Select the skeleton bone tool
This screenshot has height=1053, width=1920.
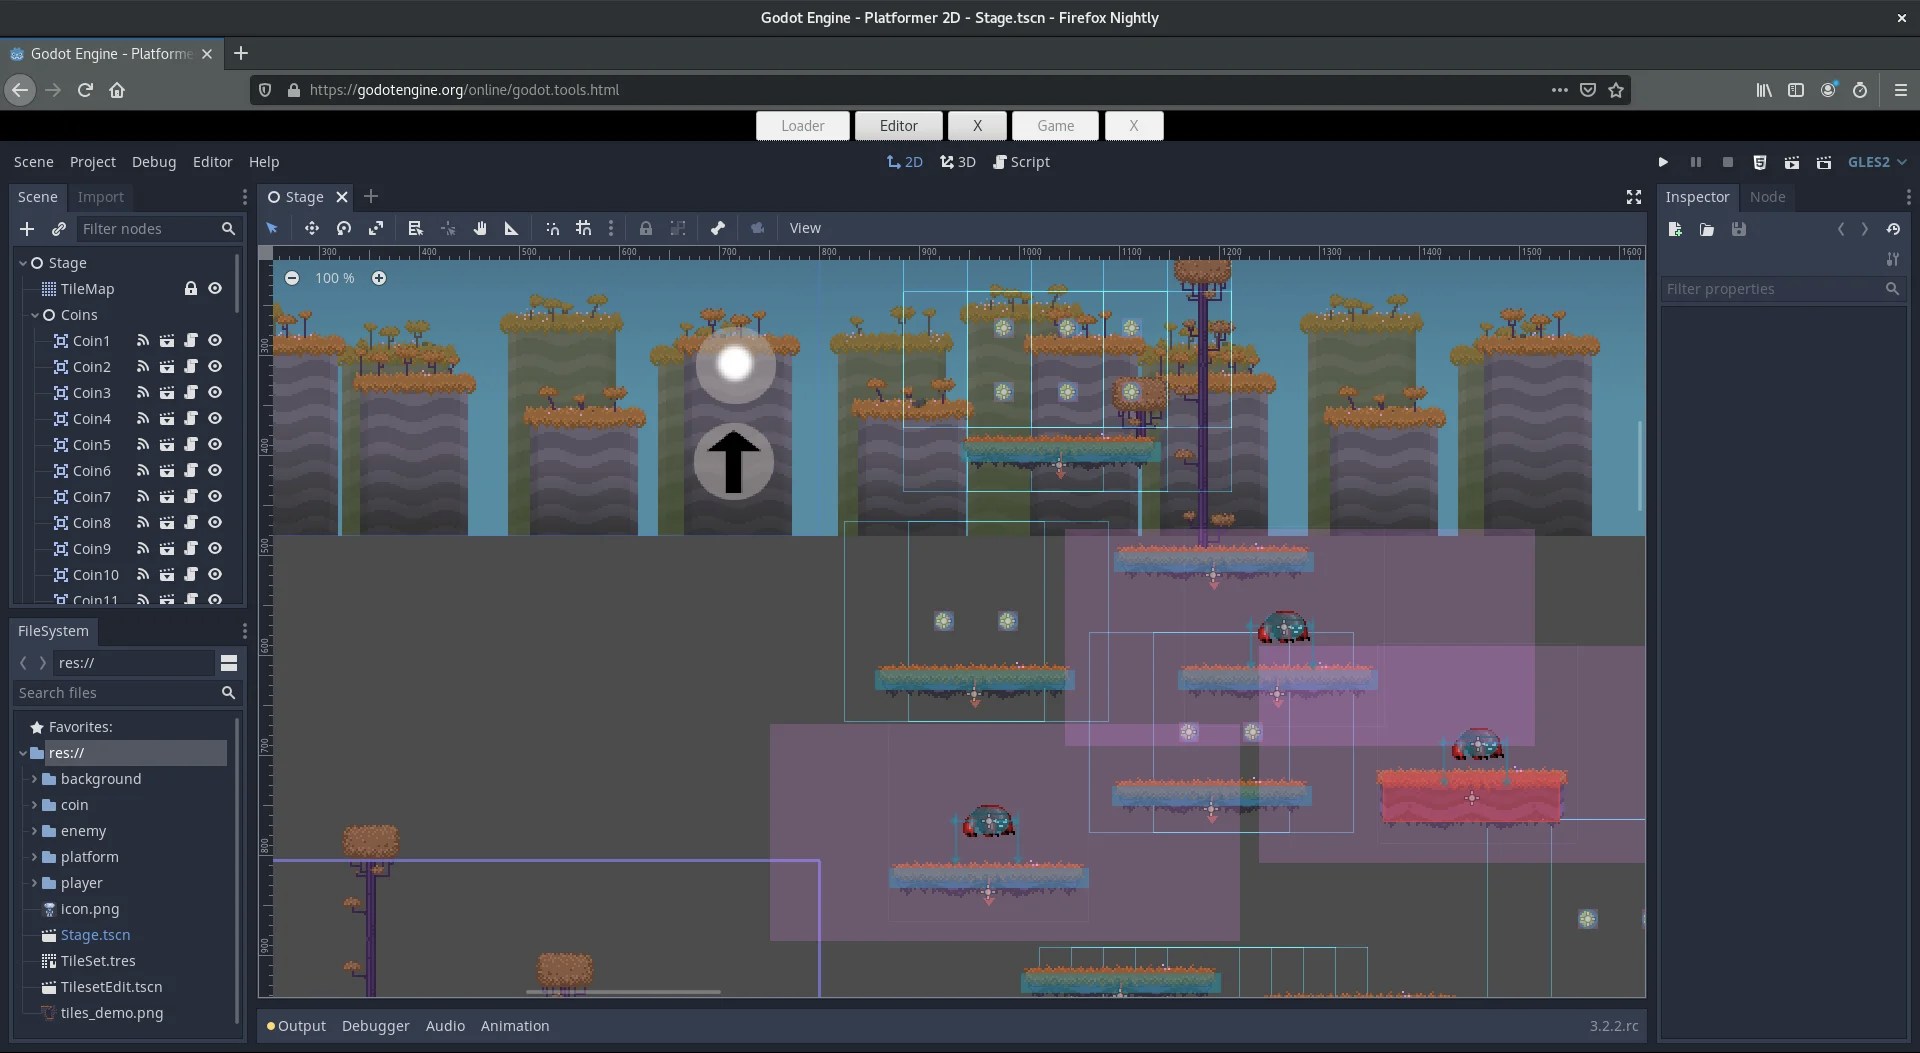[x=718, y=228]
